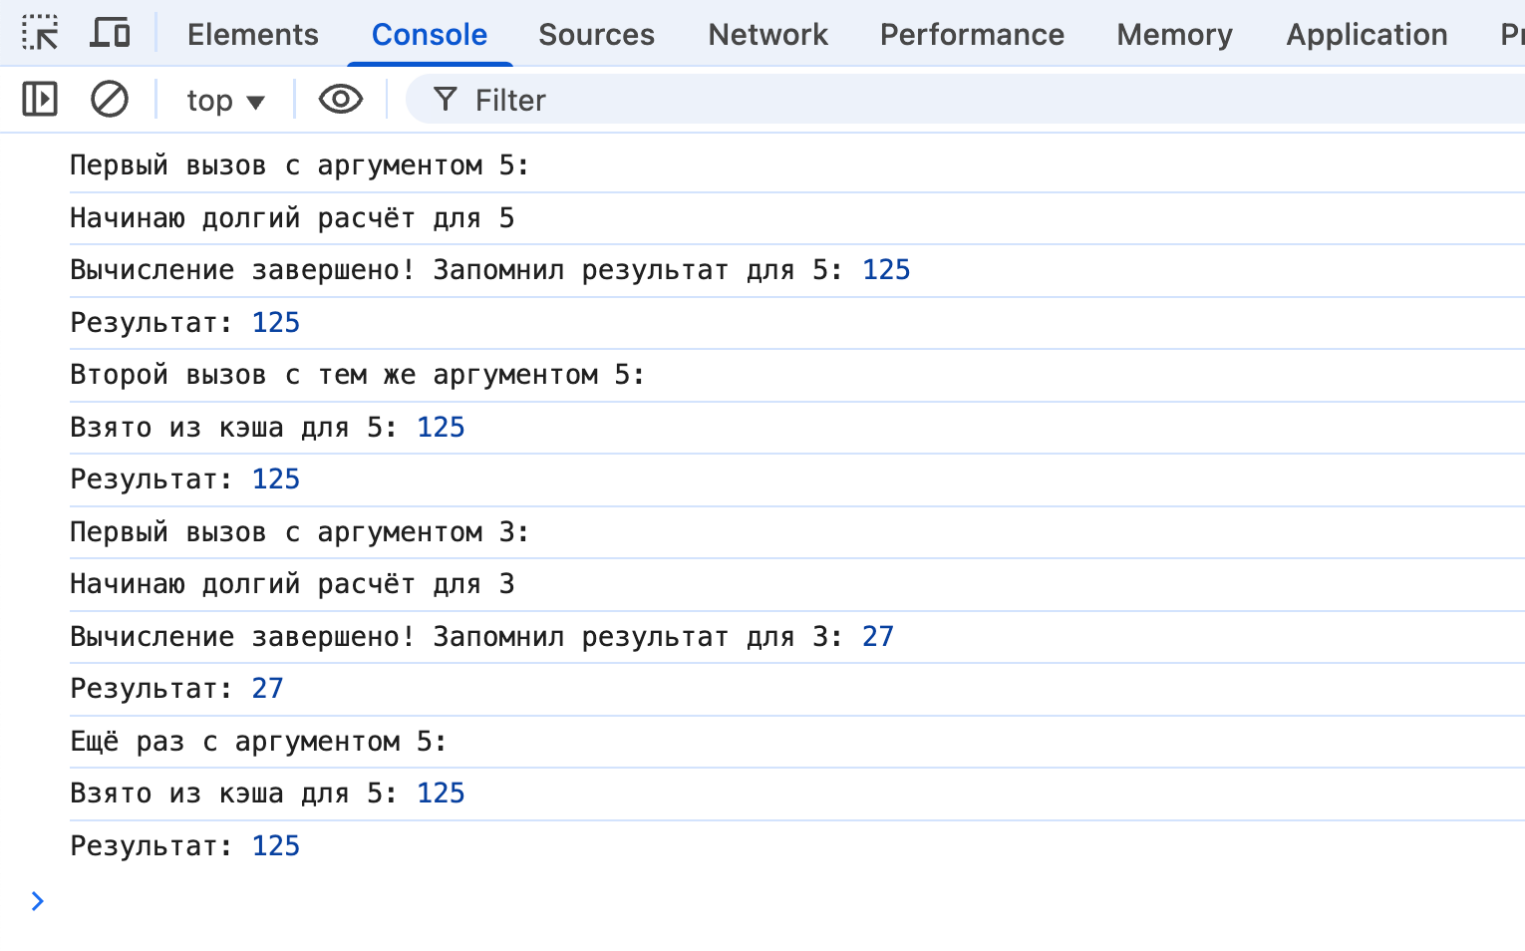Activate the inspect element picker icon
This screenshot has height=951, width=1525.
click(40, 34)
